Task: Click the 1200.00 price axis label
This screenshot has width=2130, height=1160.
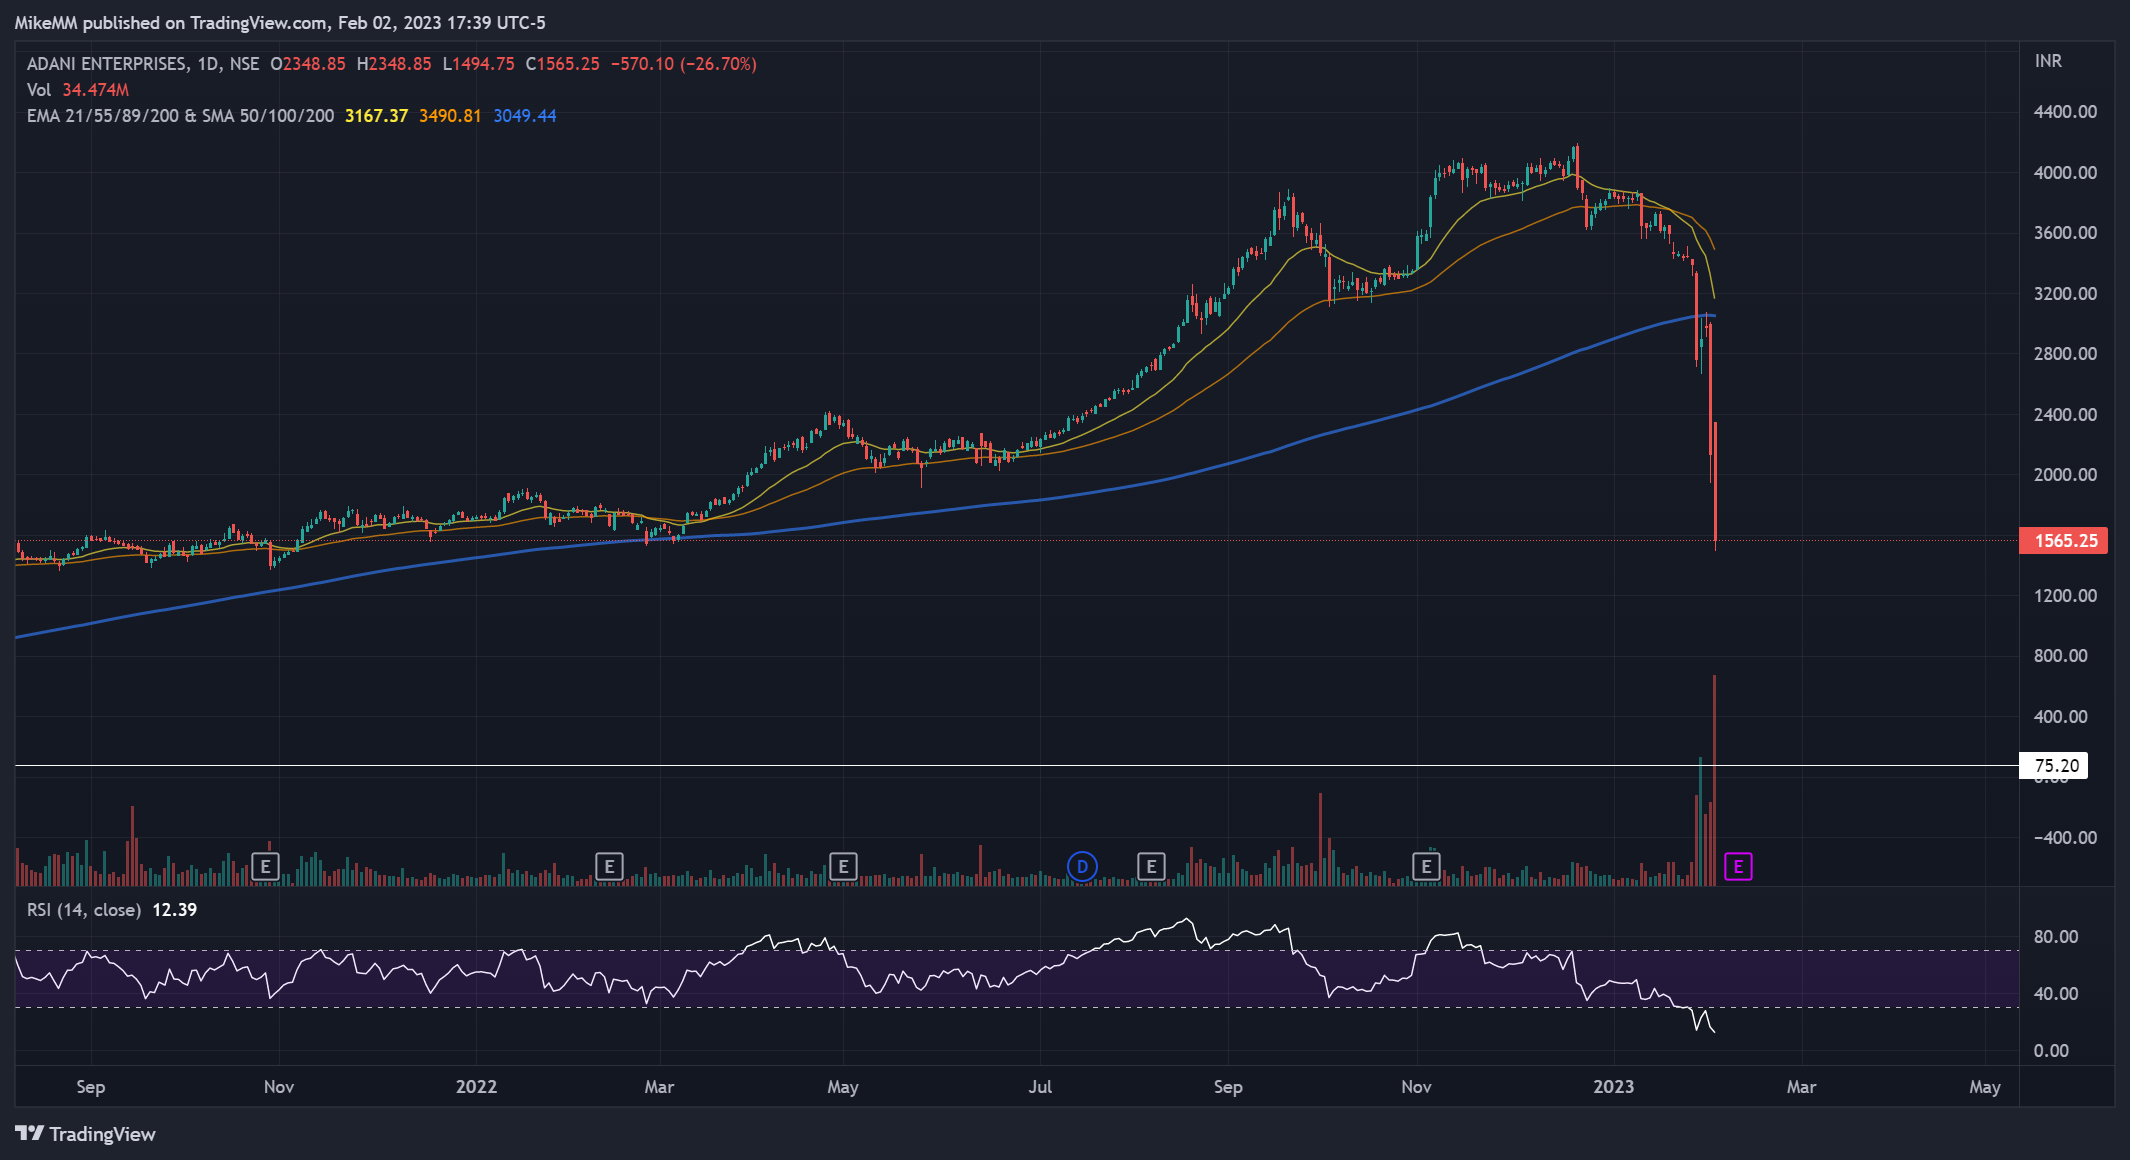Action: 2065,595
